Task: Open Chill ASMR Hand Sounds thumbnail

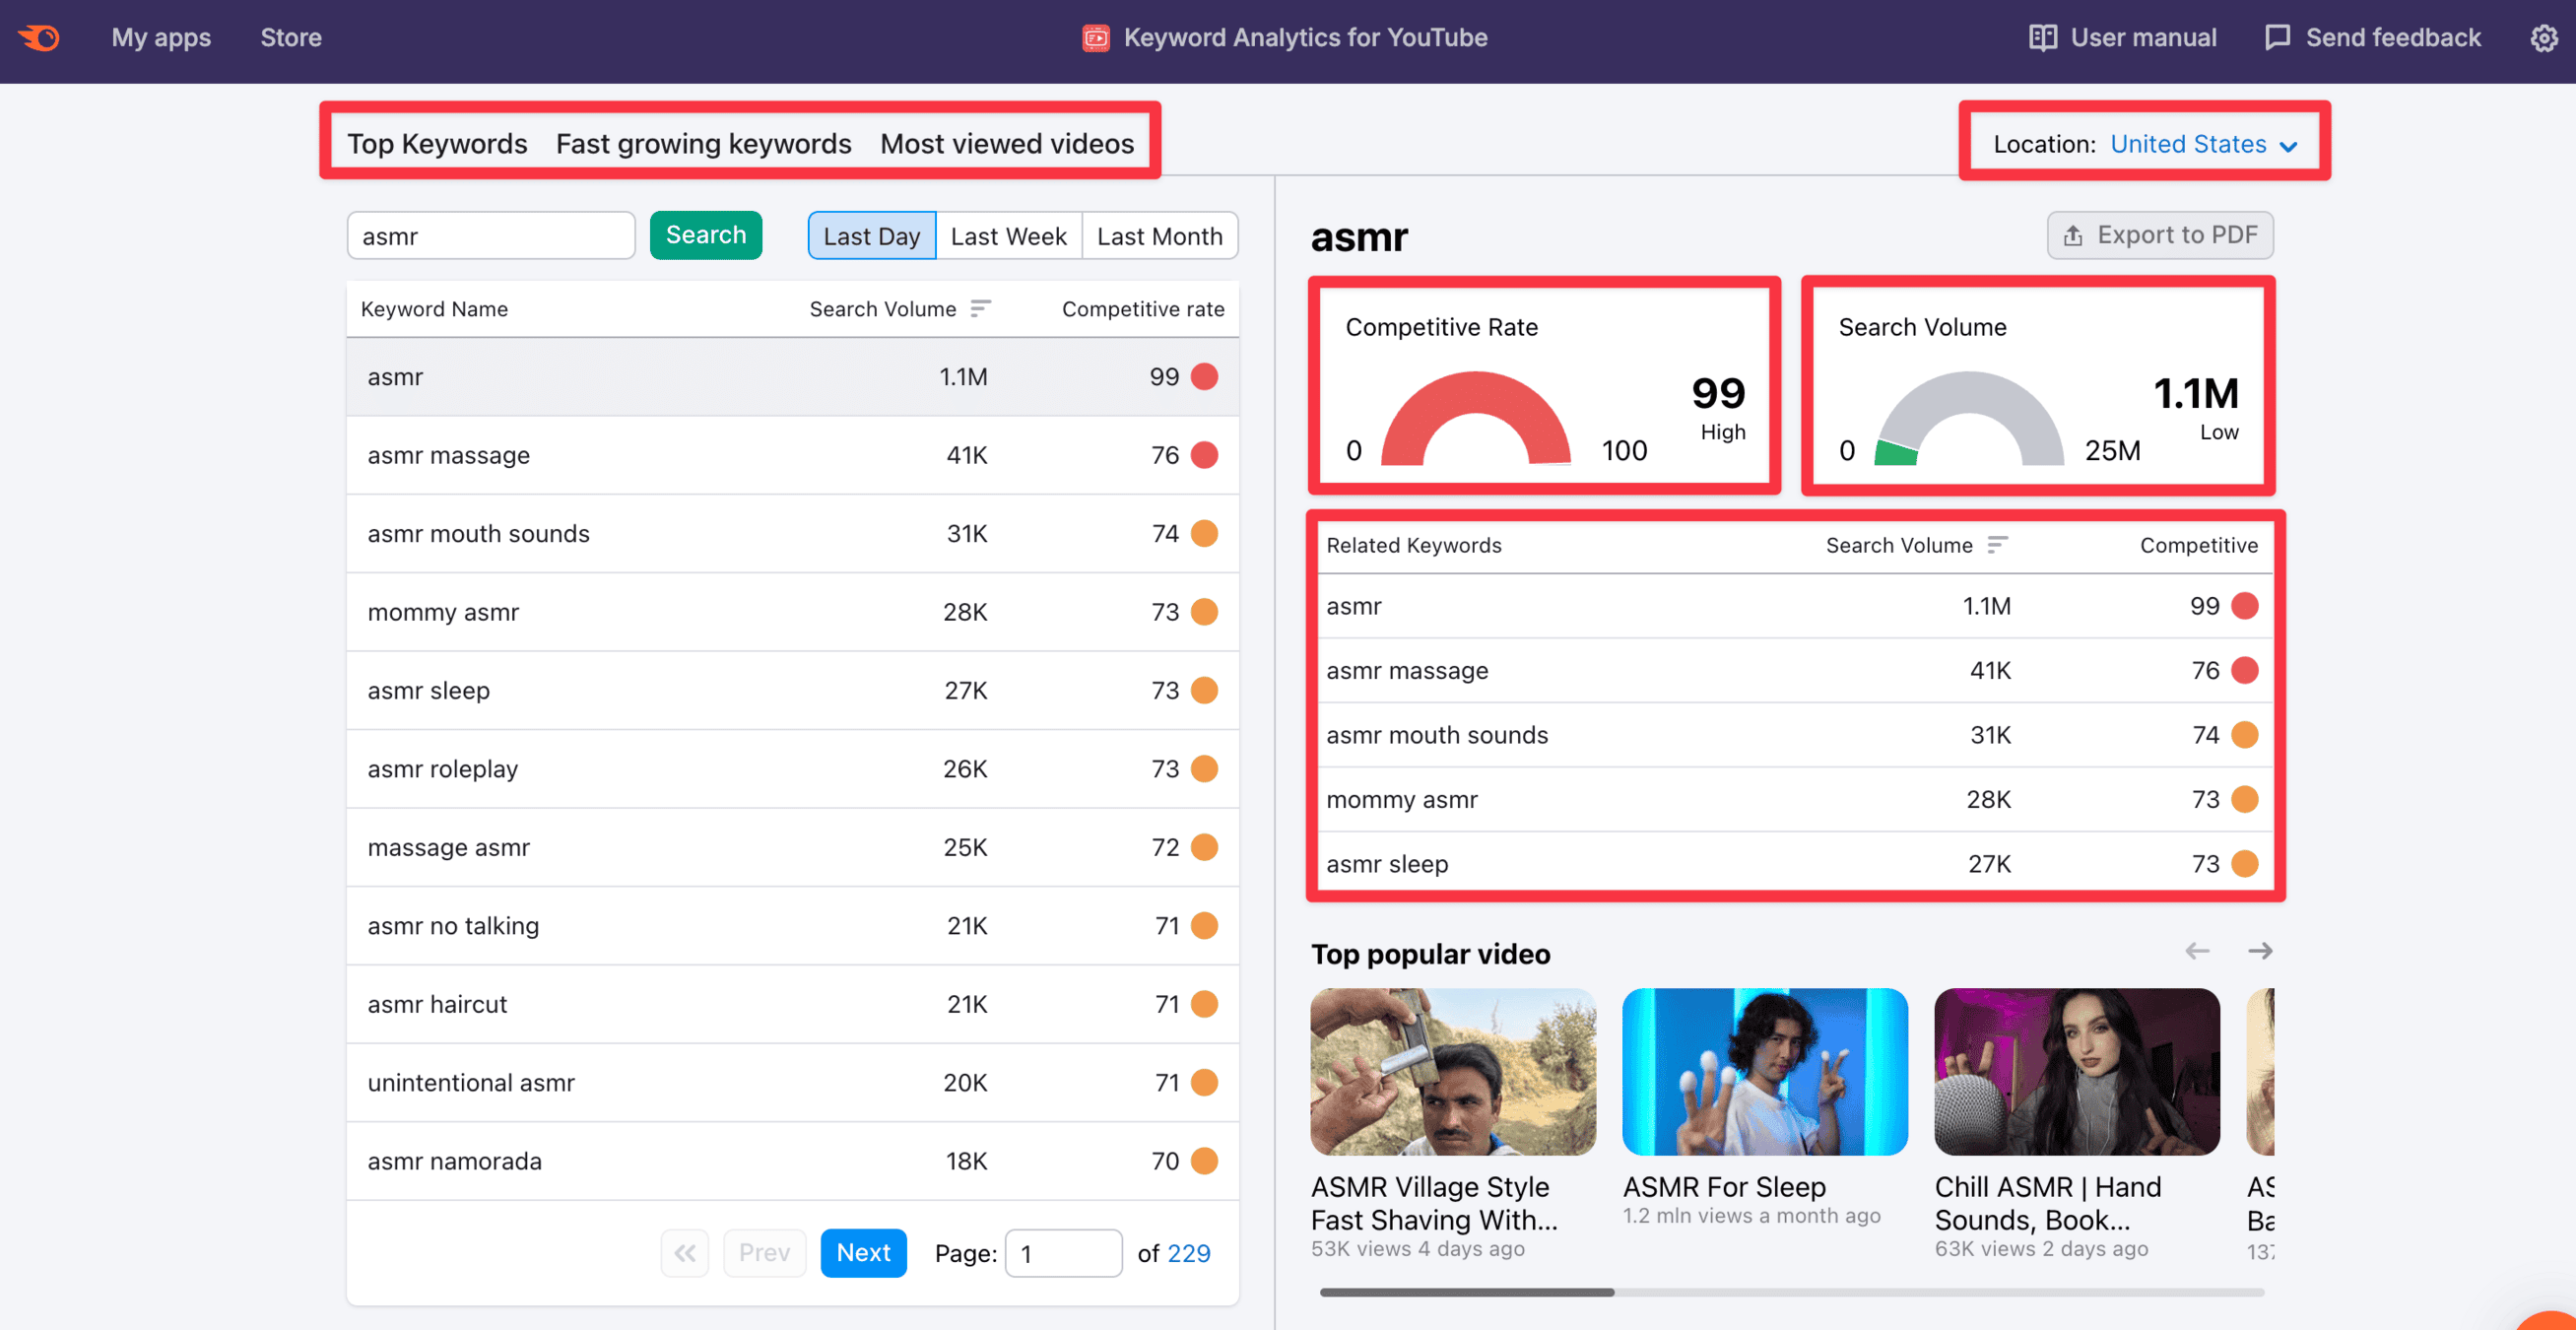Action: tap(2076, 1071)
